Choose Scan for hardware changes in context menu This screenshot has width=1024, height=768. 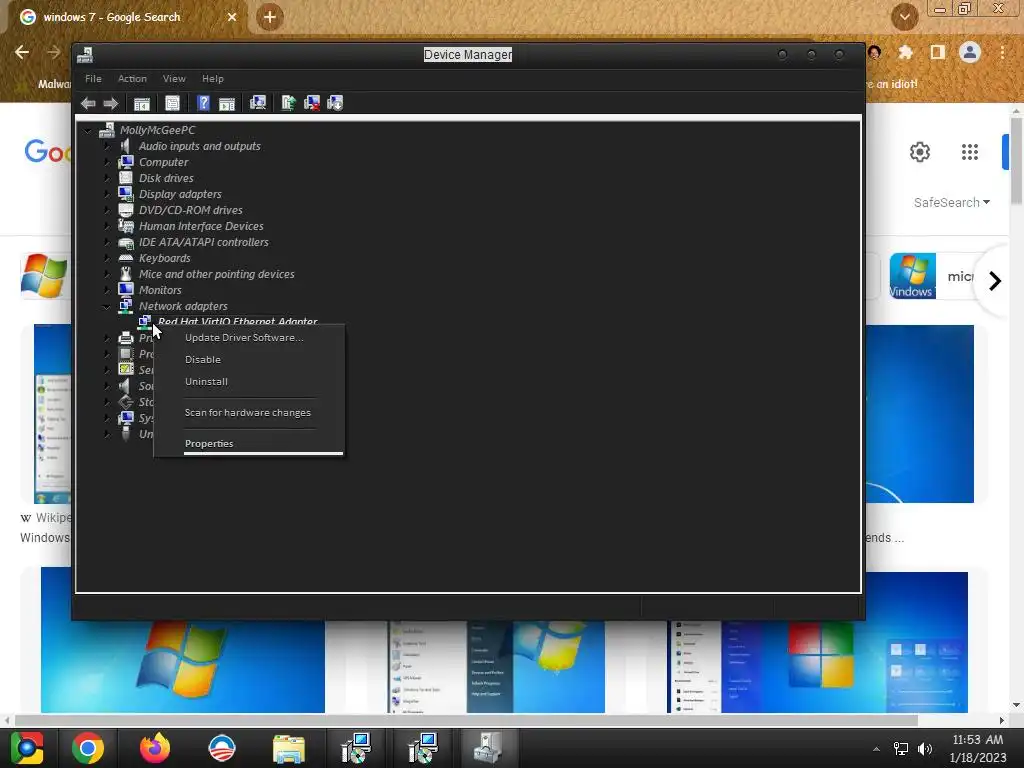[x=249, y=413]
